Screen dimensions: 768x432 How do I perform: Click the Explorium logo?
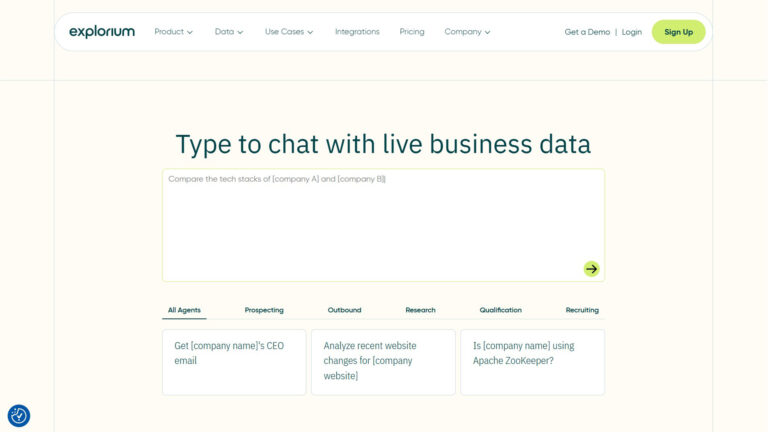(x=102, y=32)
